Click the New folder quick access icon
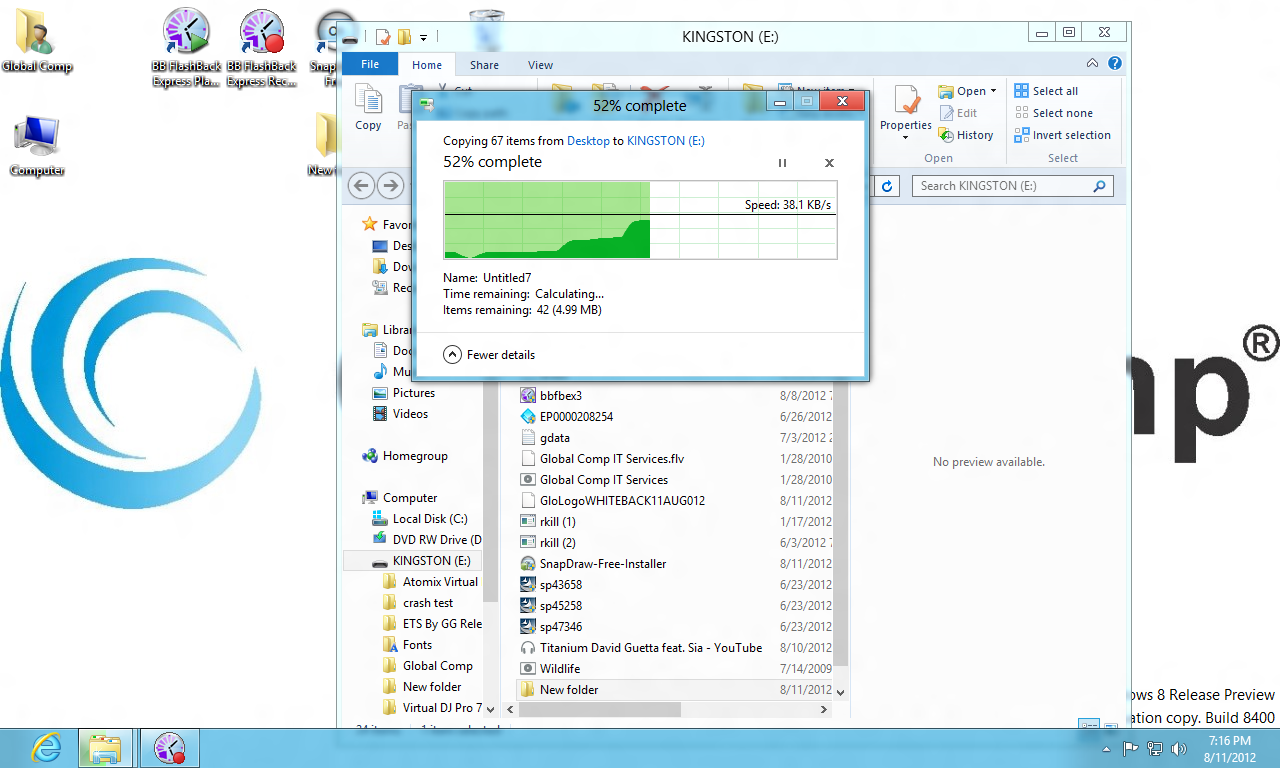 [404, 37]
